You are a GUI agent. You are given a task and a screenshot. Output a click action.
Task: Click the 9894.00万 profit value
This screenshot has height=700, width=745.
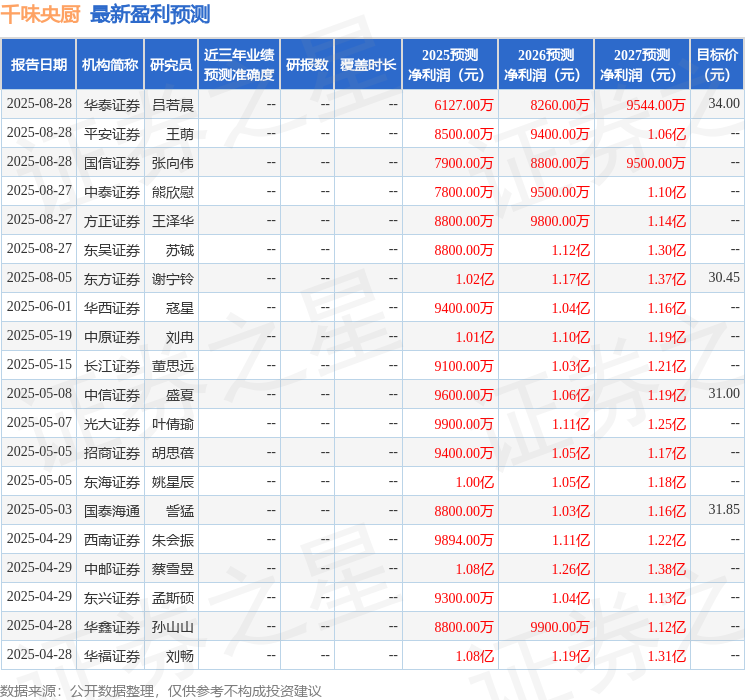(x=464, y=540)
